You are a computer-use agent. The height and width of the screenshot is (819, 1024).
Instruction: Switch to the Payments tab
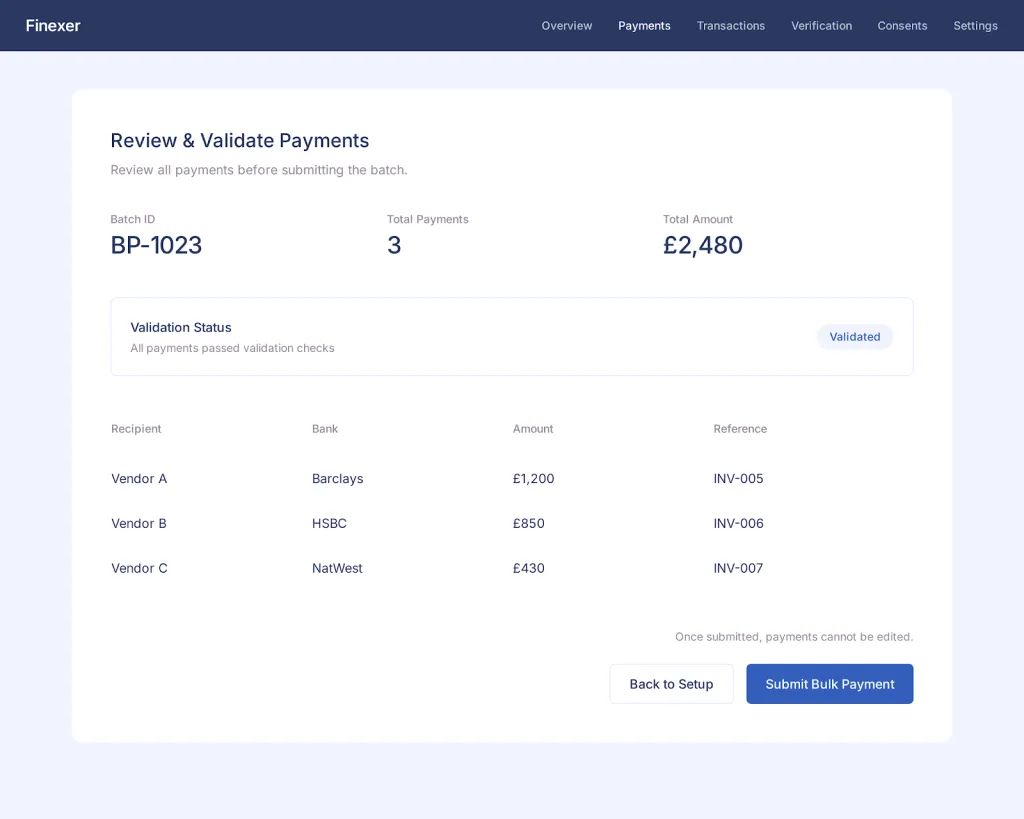pyautogui.click(x=644, y=25)
